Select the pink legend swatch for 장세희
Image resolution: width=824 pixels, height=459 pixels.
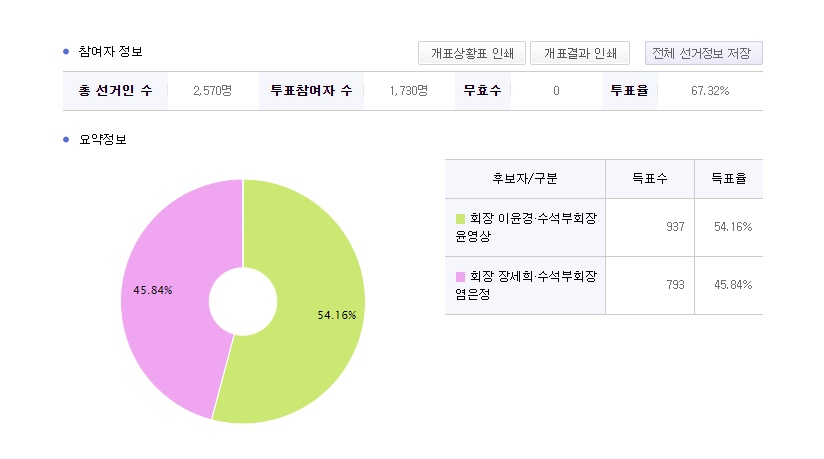[x=460, y=276]
